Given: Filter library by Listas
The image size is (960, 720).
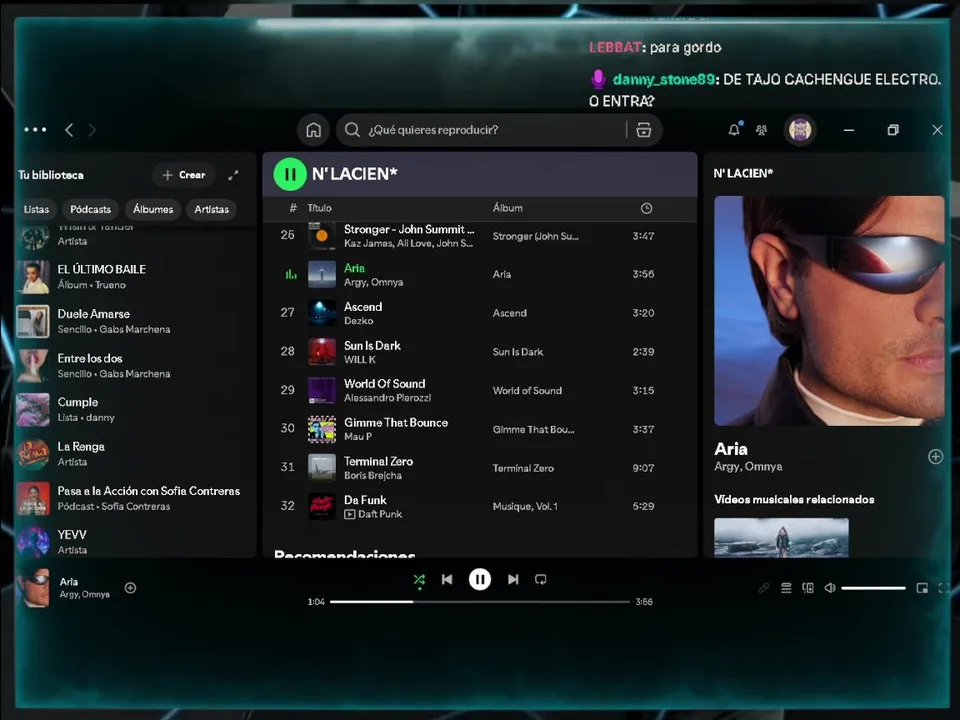Looking at the screenshot, I should 36,209.
